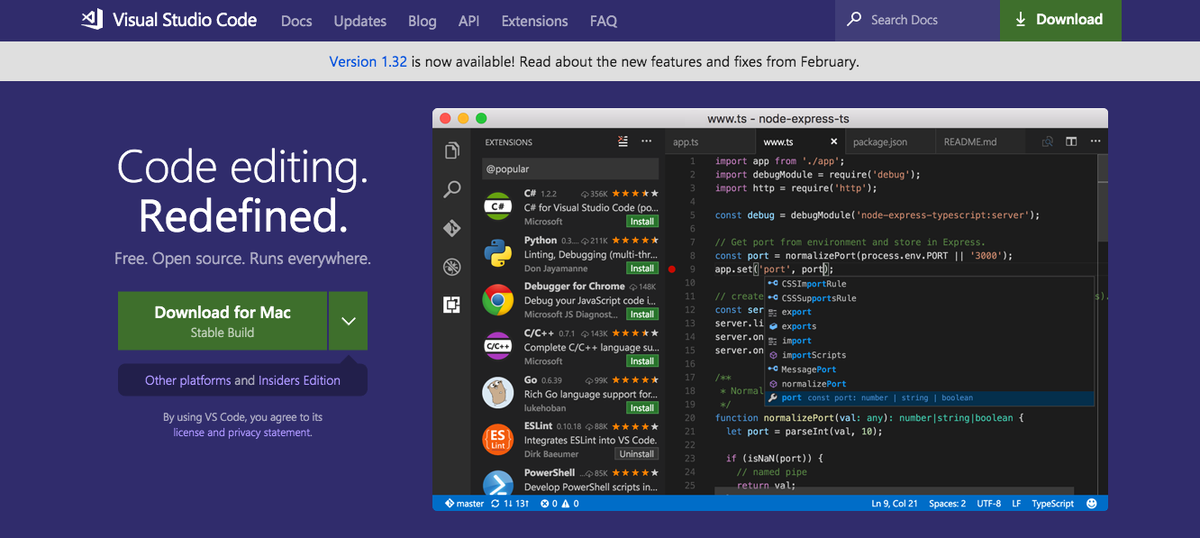Select the Extensions icon in activity bar
This screenshot has height=538, width=1200.
point(452,305)
